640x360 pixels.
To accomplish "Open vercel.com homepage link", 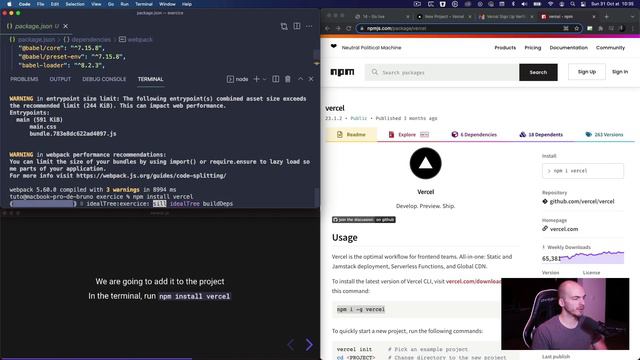I will click(564, 229).
